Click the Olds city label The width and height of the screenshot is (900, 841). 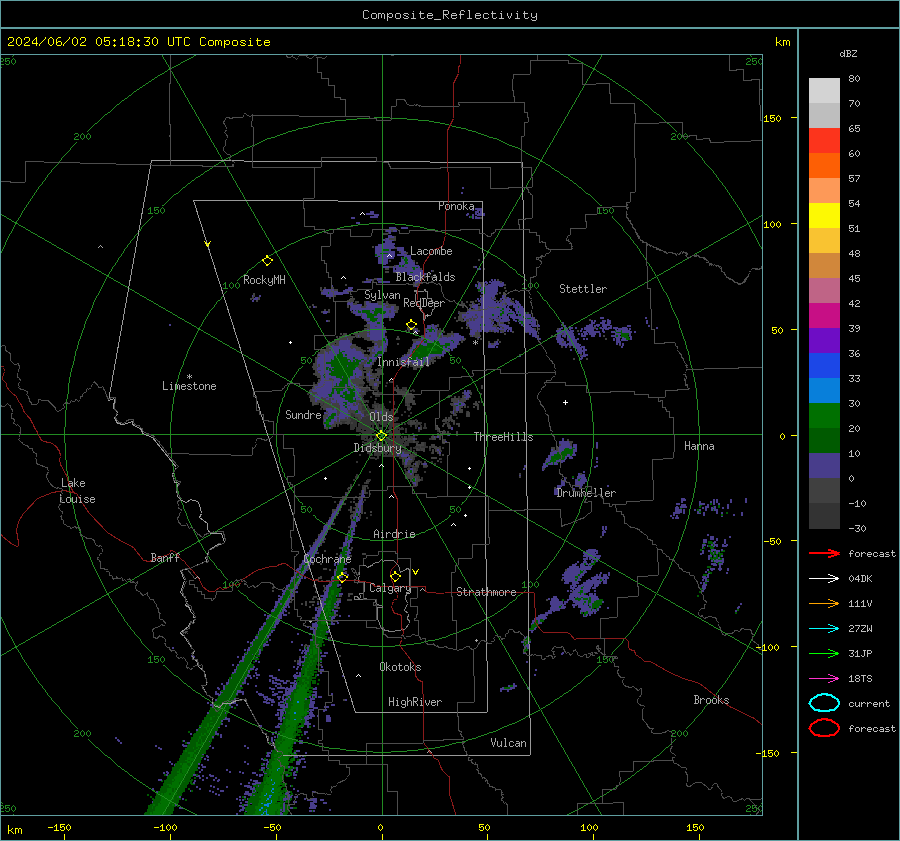click(x=381, y=417)
